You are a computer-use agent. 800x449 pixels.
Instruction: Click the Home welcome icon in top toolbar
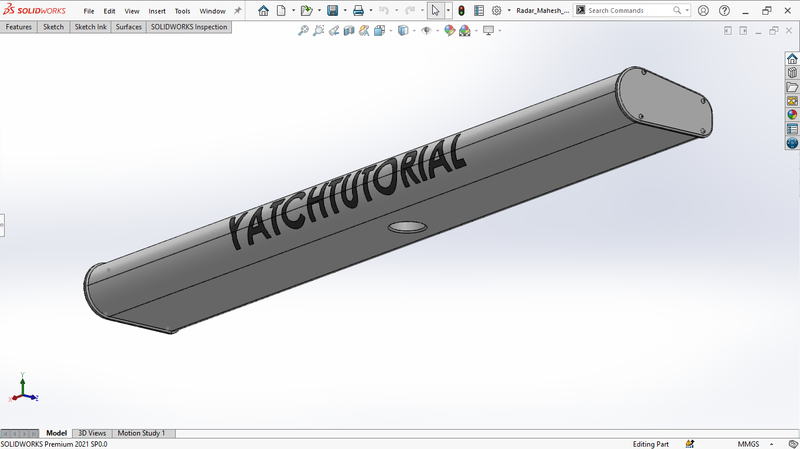click(263, 10)
